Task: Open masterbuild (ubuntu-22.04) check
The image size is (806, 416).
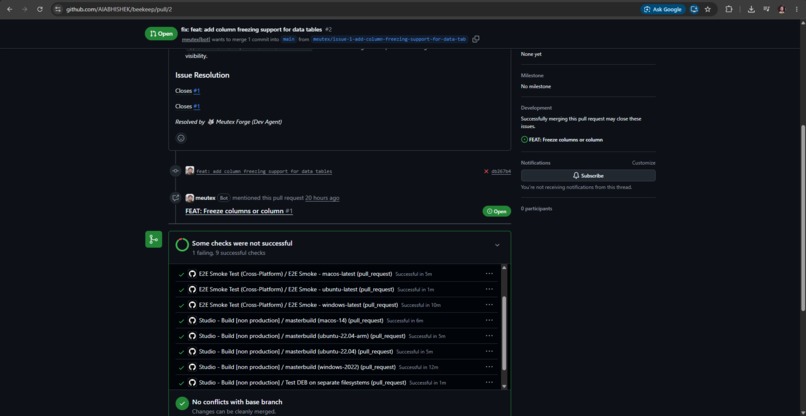Action: (x=296, y=352)
